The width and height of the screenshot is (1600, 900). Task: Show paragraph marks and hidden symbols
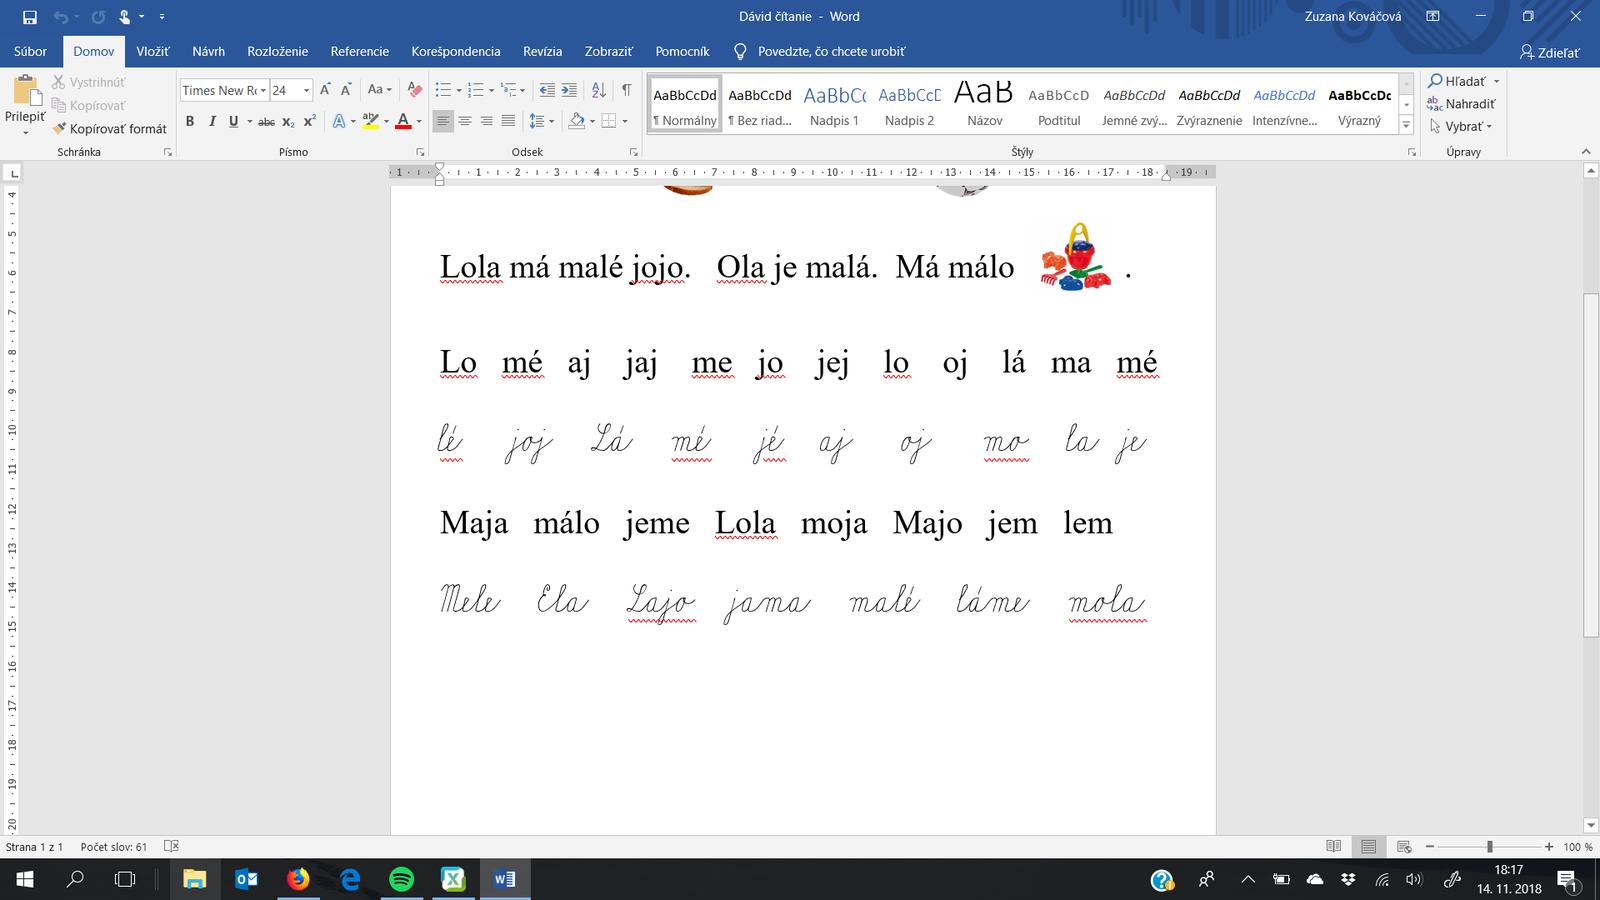click(x=626, y=90)
